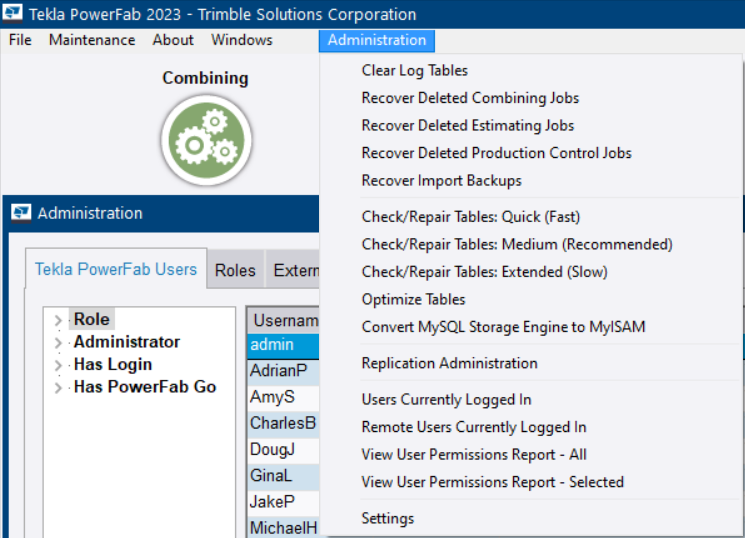
Task: Choose Clear Log Tables
Action: tap(414, 70)
